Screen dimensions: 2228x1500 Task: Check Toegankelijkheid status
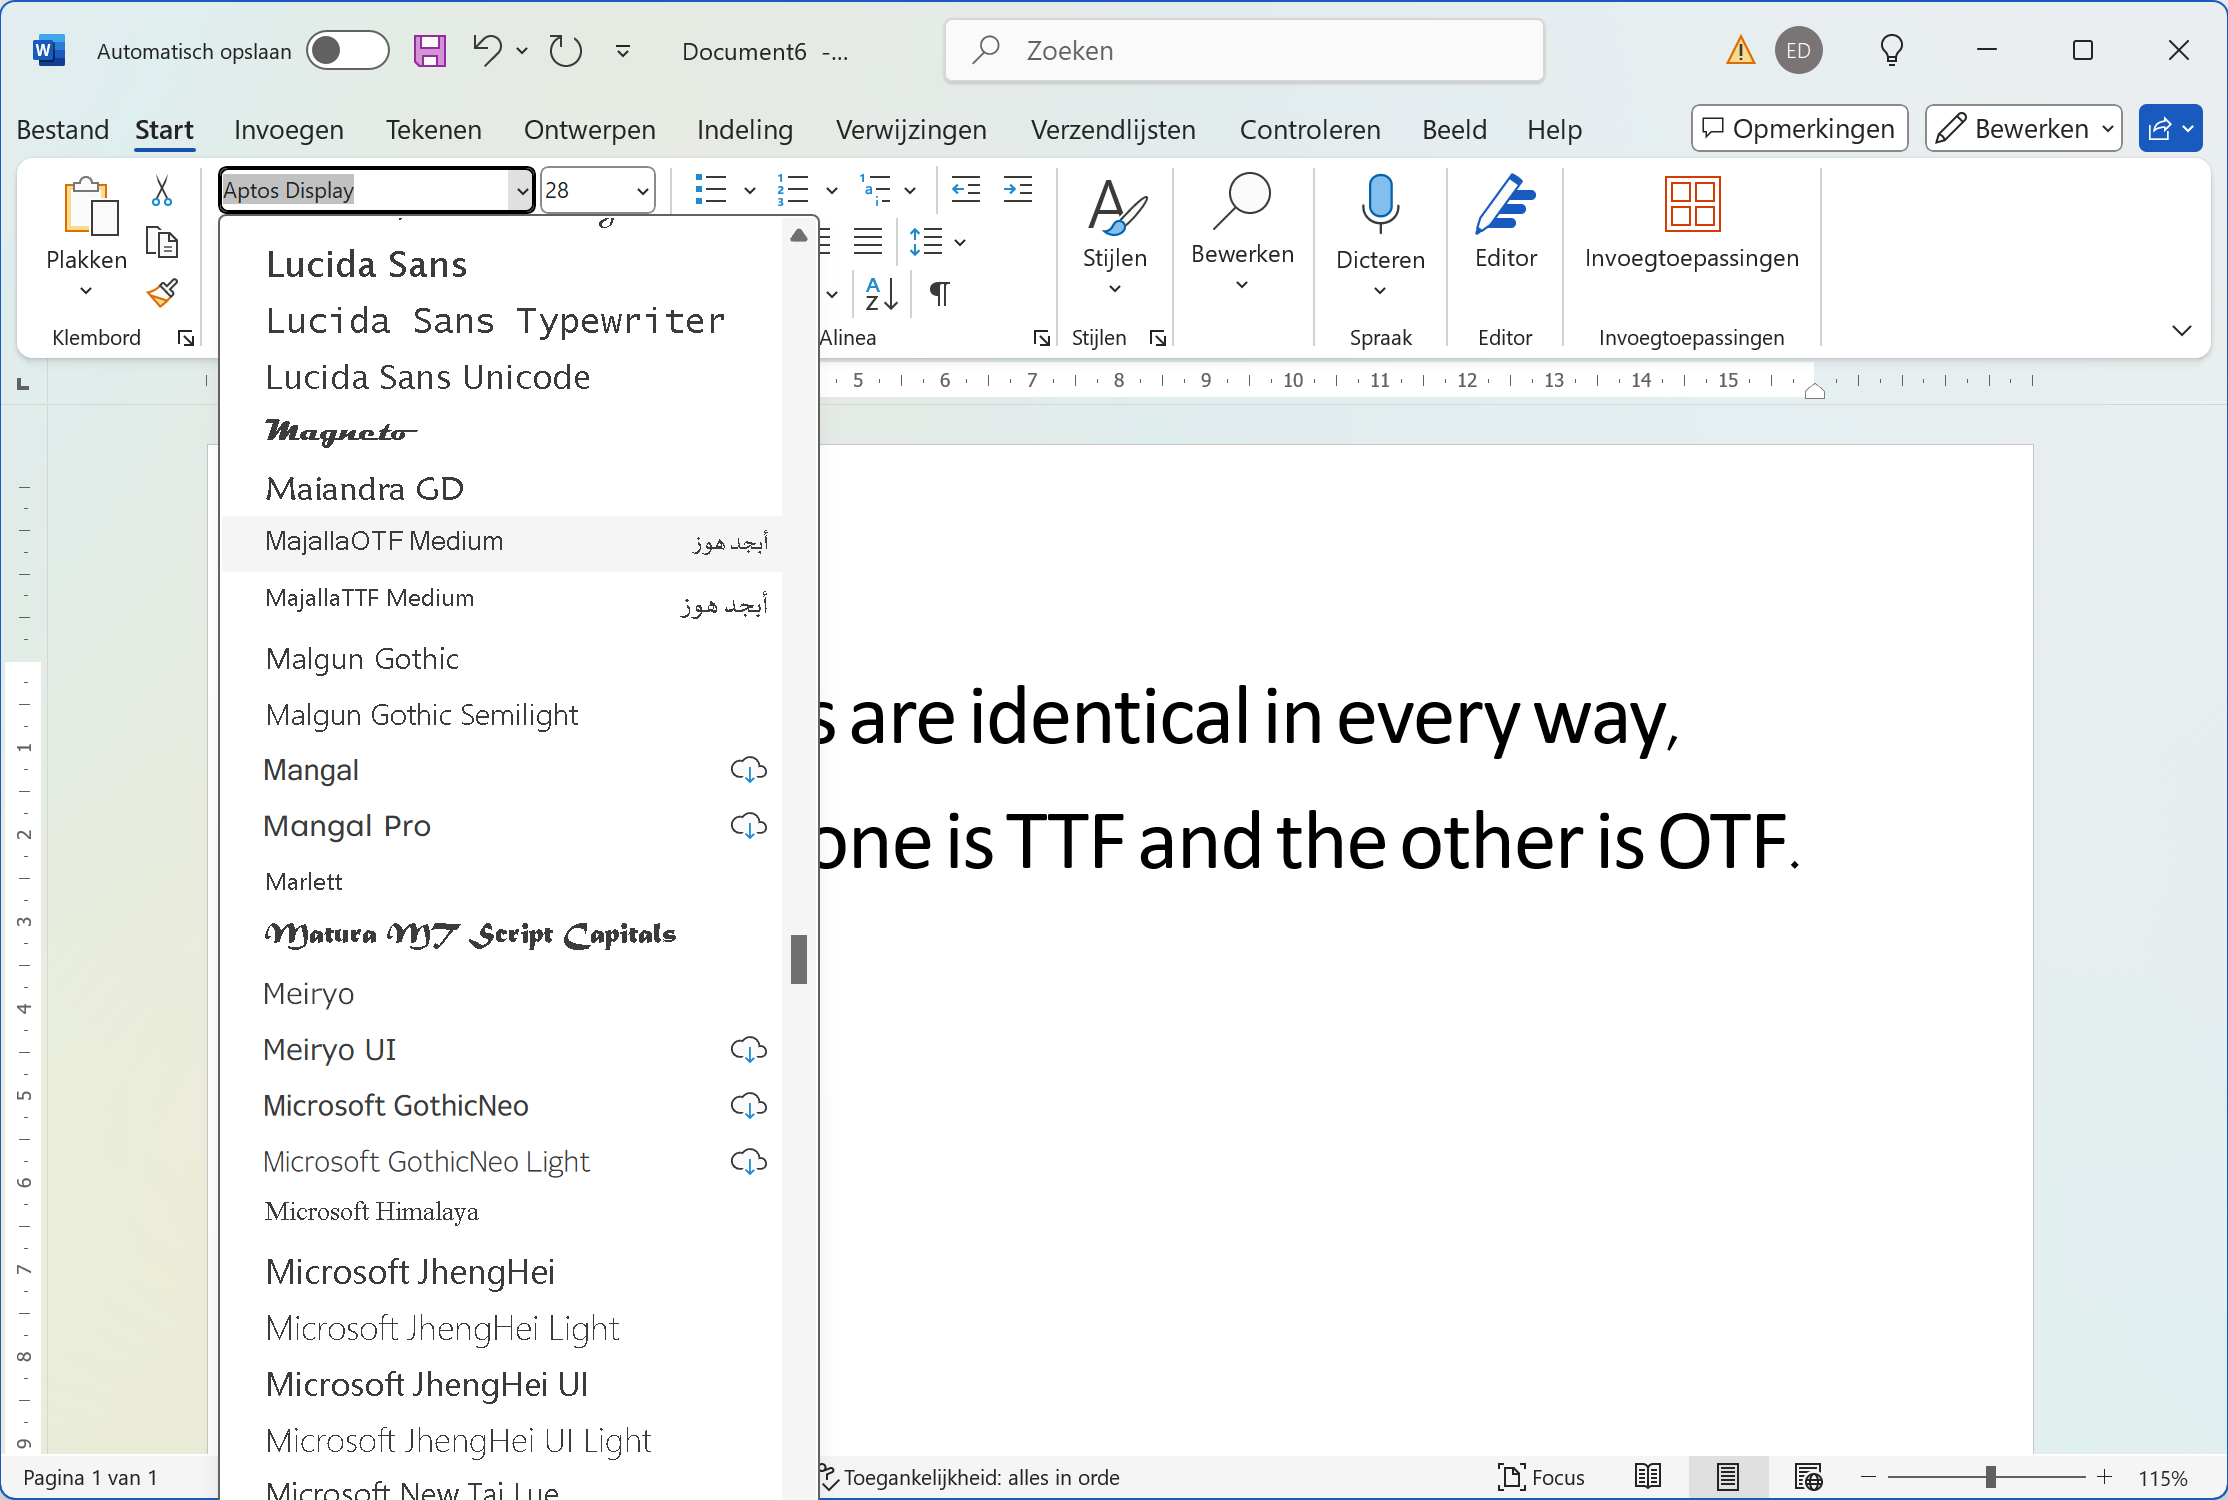(x=969, y=1477)
